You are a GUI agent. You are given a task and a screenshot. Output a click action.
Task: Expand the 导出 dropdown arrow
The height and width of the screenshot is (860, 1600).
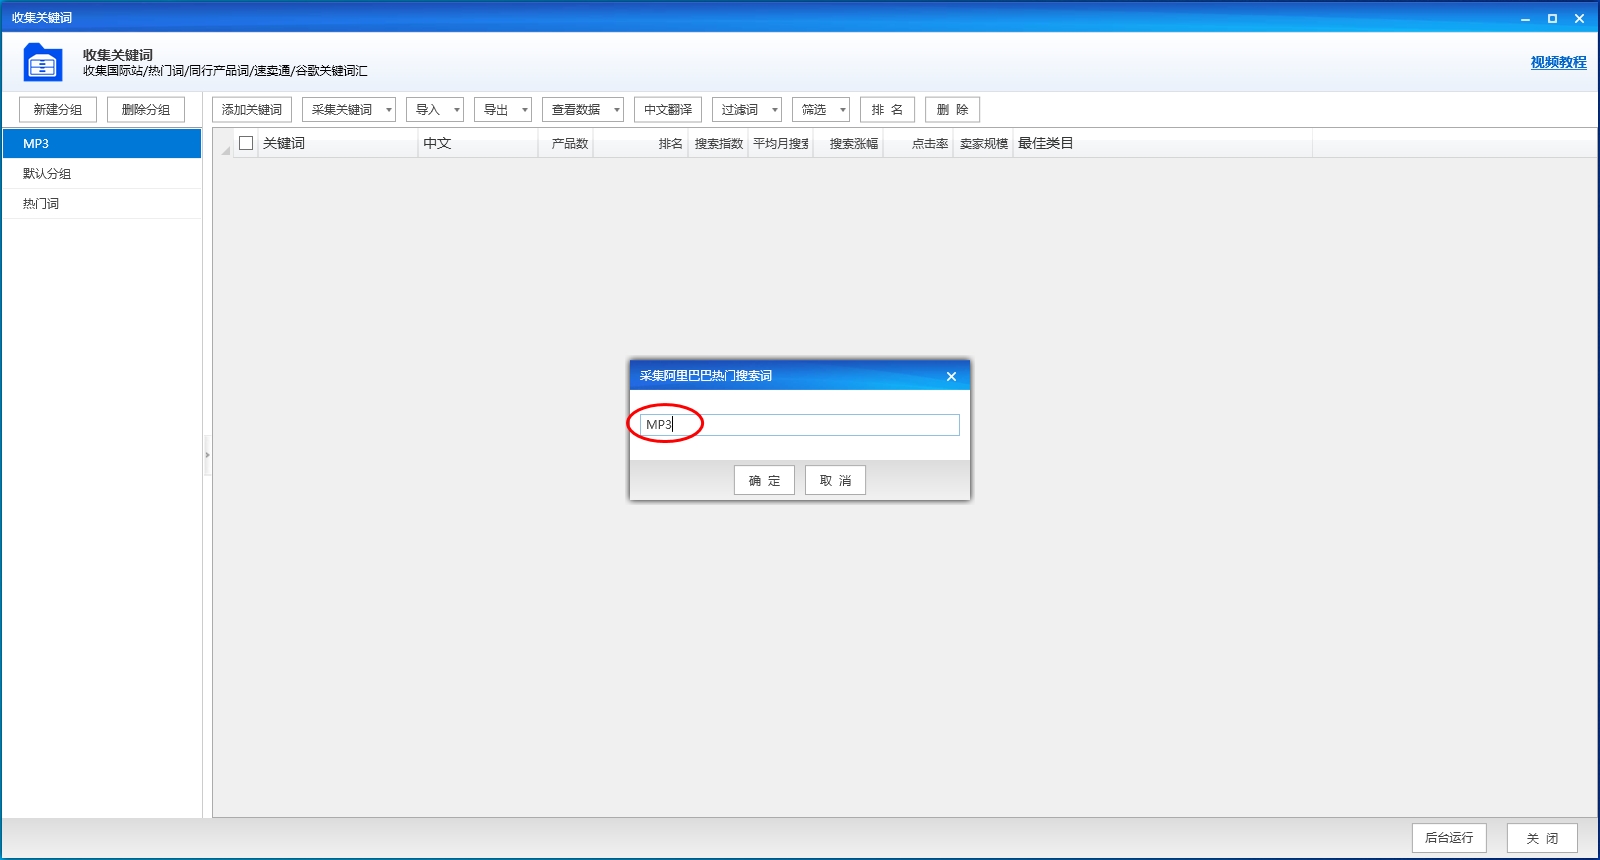[x=524, y=110]
